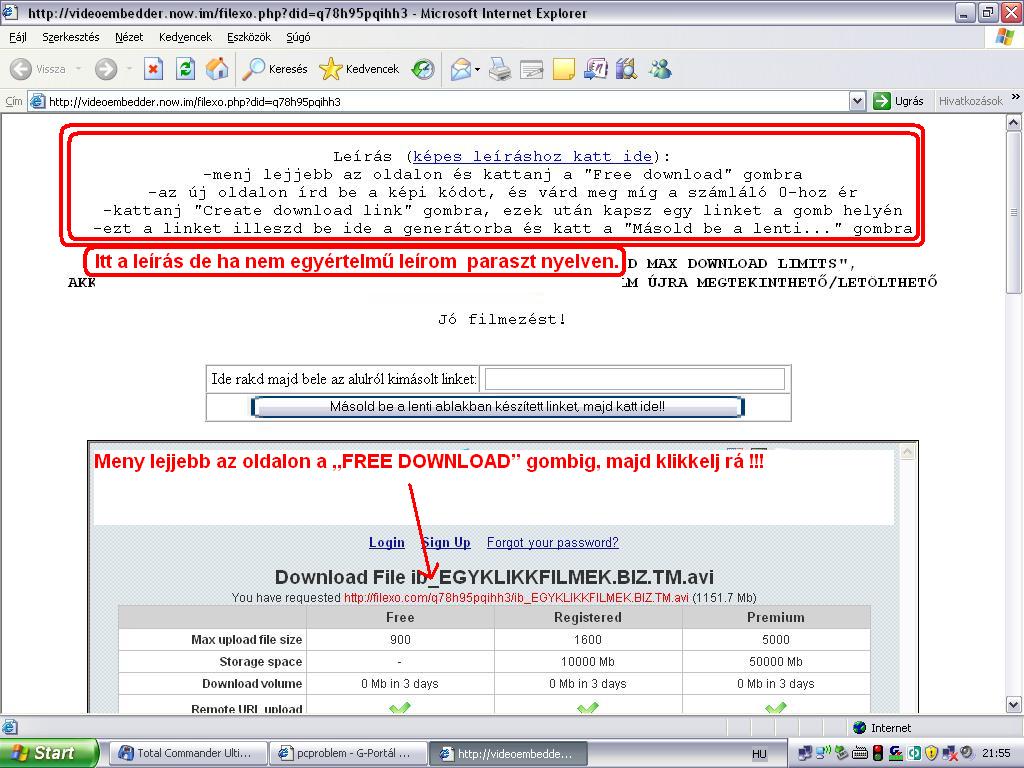The width and height of the screenshot is (1024, 768).
Task: Click the IE icon in title bar
Action: point(10,12)
